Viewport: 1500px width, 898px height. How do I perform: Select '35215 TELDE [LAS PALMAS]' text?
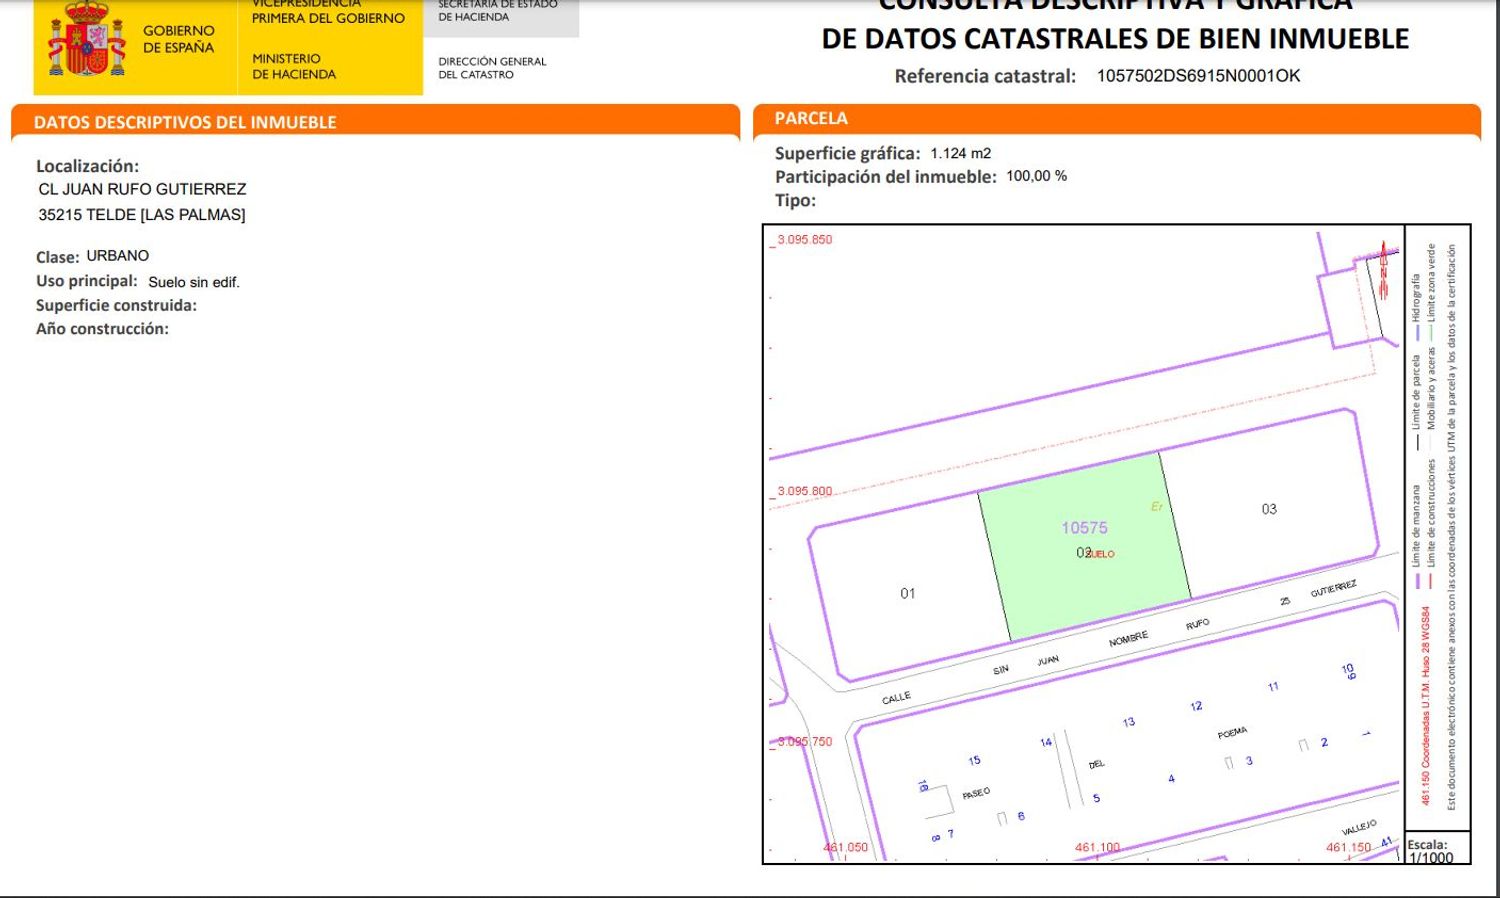pyautogui.click(x=142, y=215)
